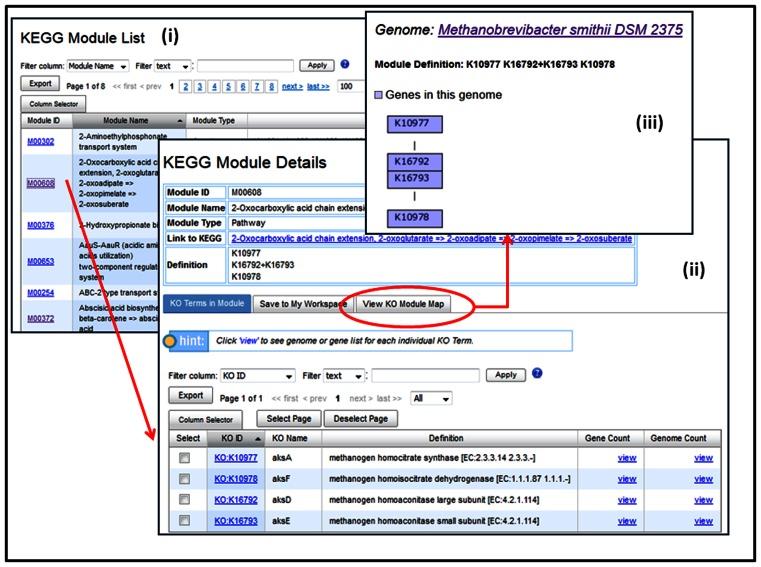The image size is (761, 567).
Task: View Gene Count for aksA row
Action: coord(627,458)
